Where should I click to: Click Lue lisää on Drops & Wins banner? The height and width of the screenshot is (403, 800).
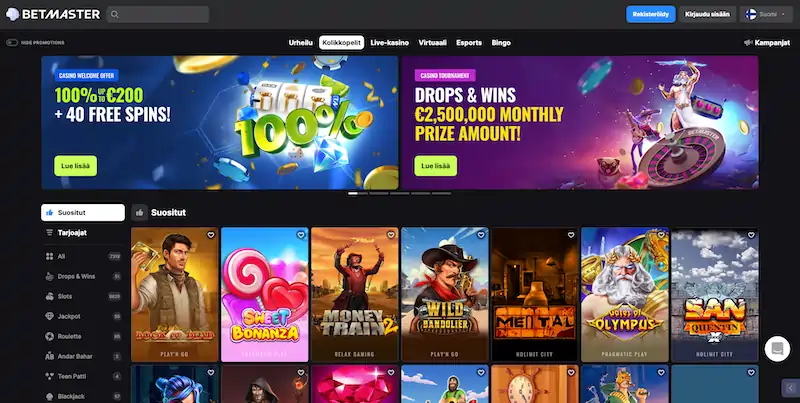[435, 166]
